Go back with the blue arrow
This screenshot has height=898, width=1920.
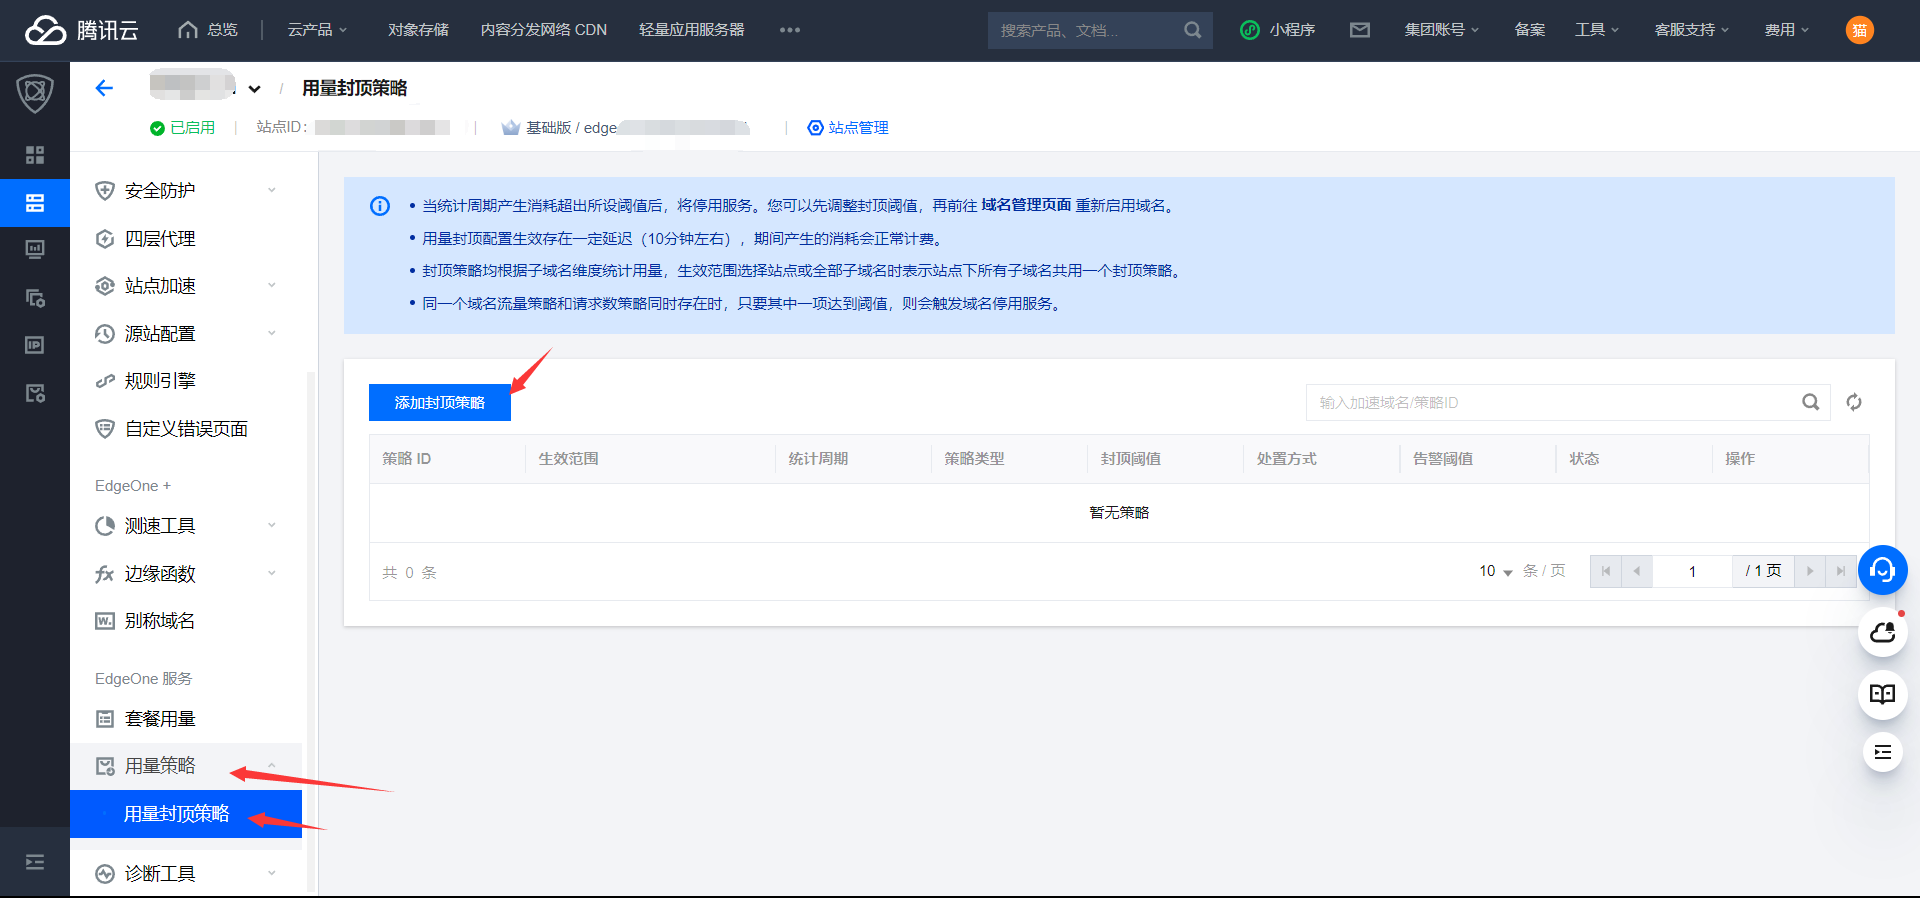pos(104,88)
